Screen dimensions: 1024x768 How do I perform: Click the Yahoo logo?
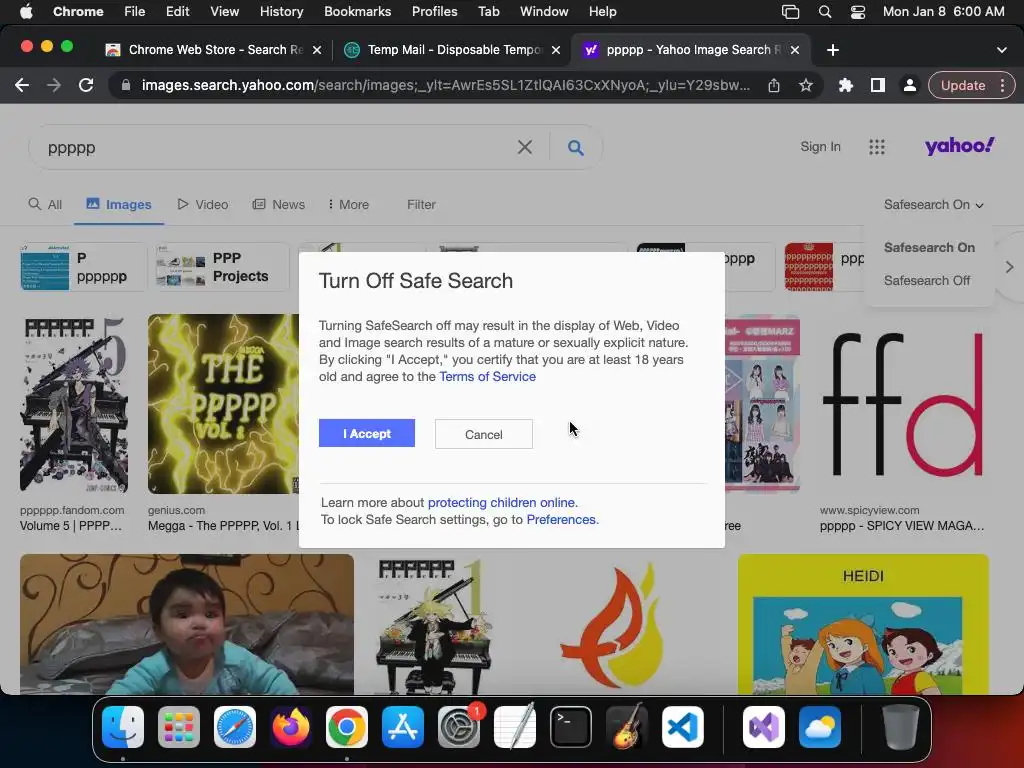point(959,146)
